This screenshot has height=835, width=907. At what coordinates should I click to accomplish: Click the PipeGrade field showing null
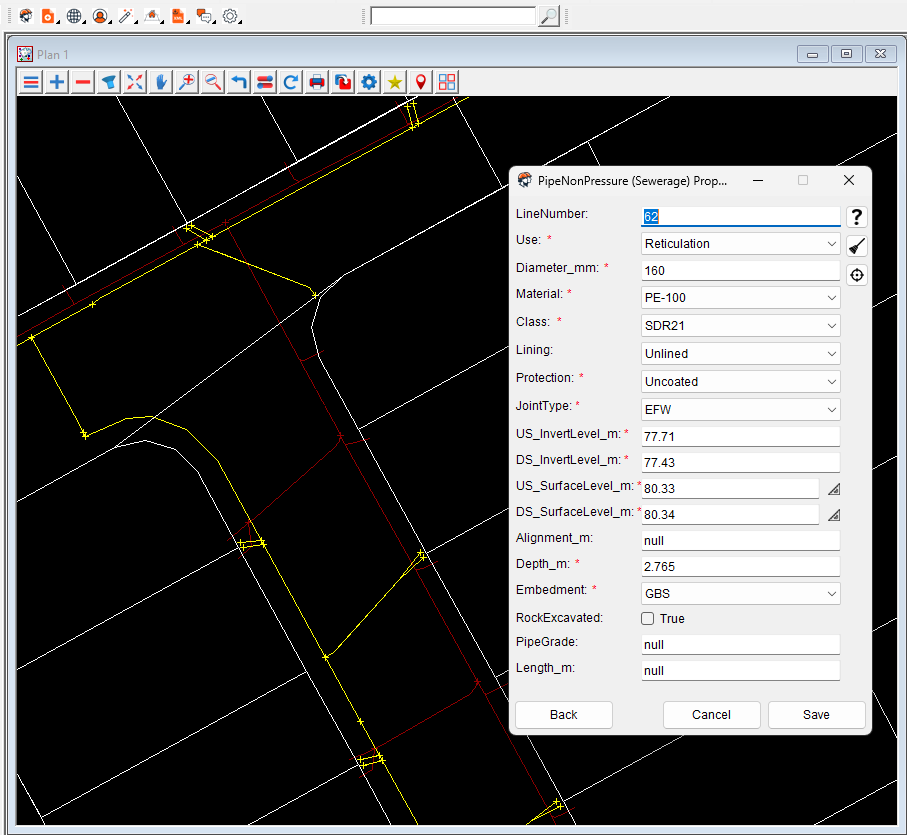tap(740, 645)
